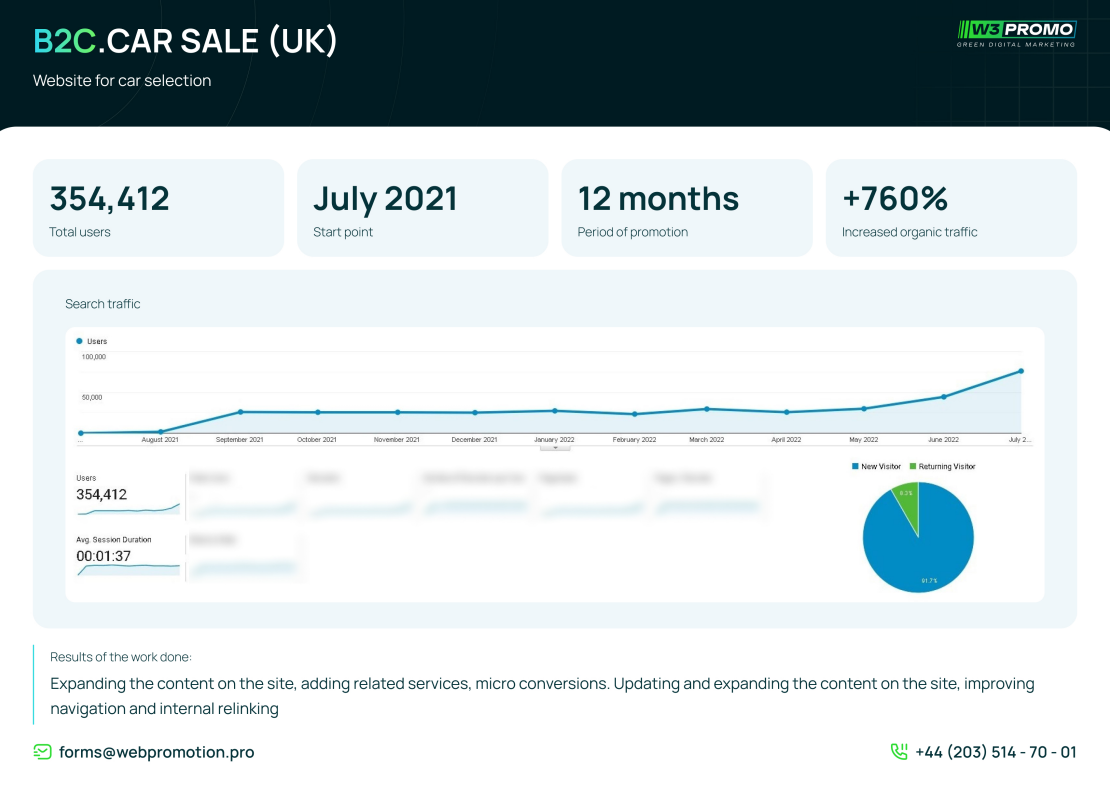The width and height of the screenshot is (1110, 791).
Task: Select the July 2022 peak data point
Action: 1021,371
